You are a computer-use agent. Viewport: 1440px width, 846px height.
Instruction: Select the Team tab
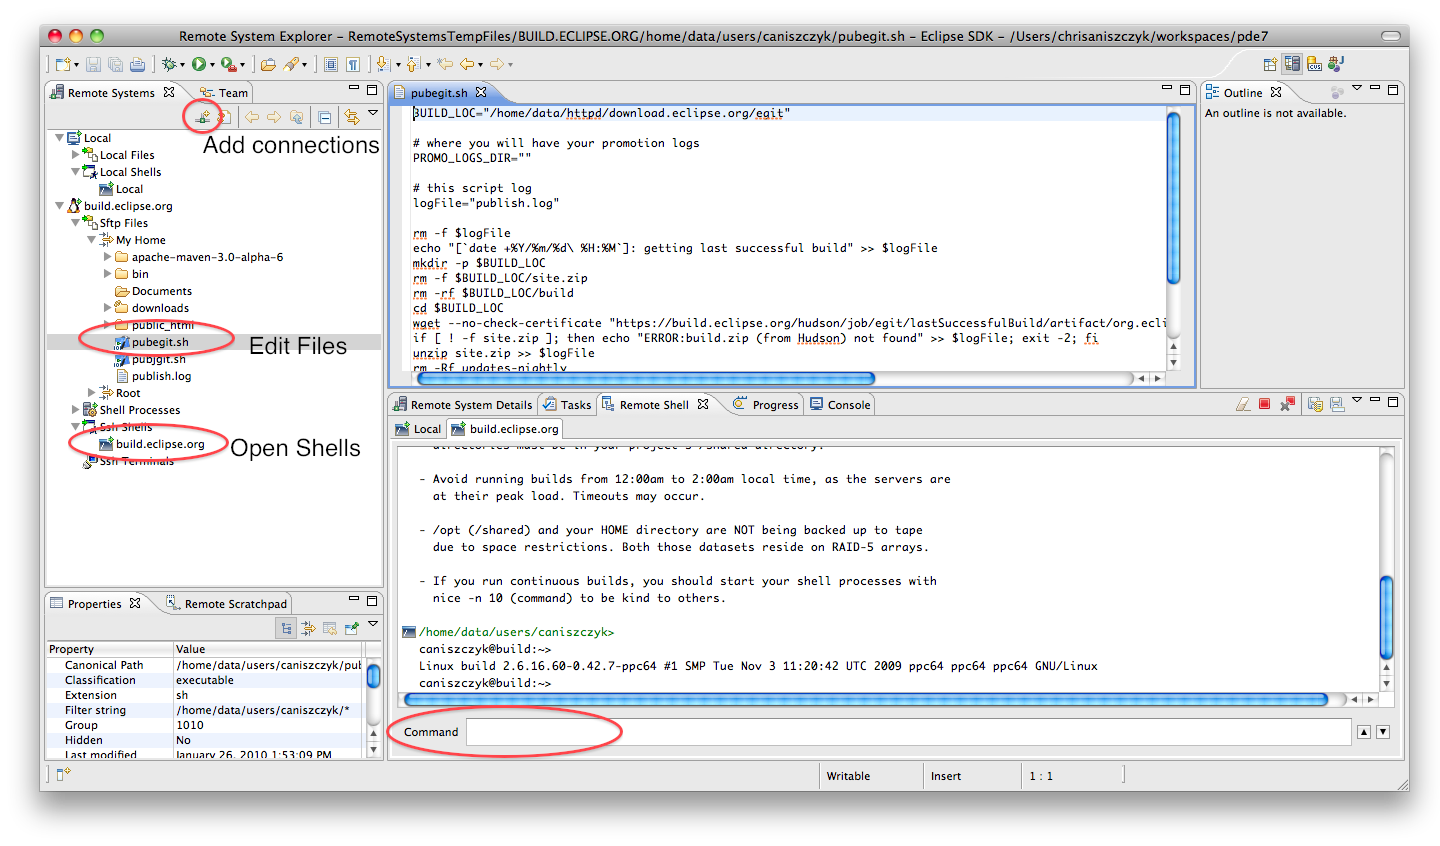pos(224,93)
